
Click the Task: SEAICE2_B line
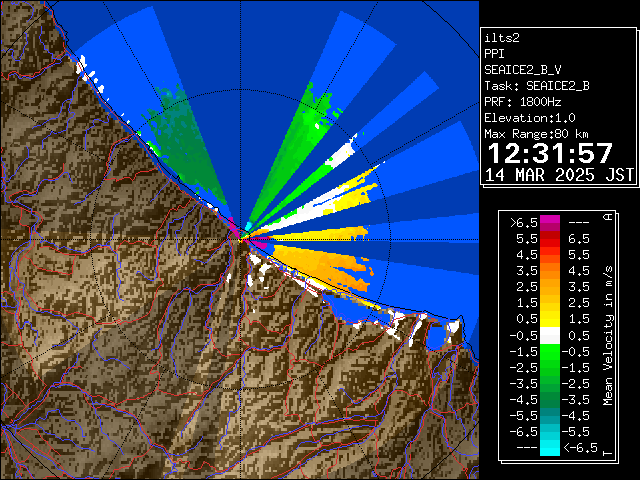(x=537, y=86)
